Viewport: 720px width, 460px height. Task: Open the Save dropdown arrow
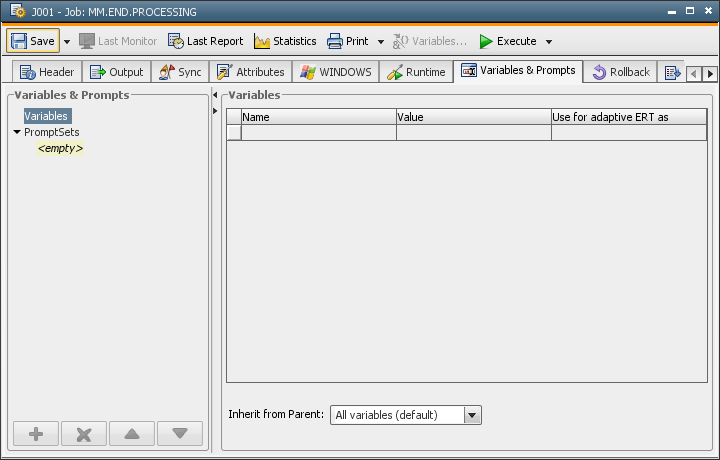point(67,42)
